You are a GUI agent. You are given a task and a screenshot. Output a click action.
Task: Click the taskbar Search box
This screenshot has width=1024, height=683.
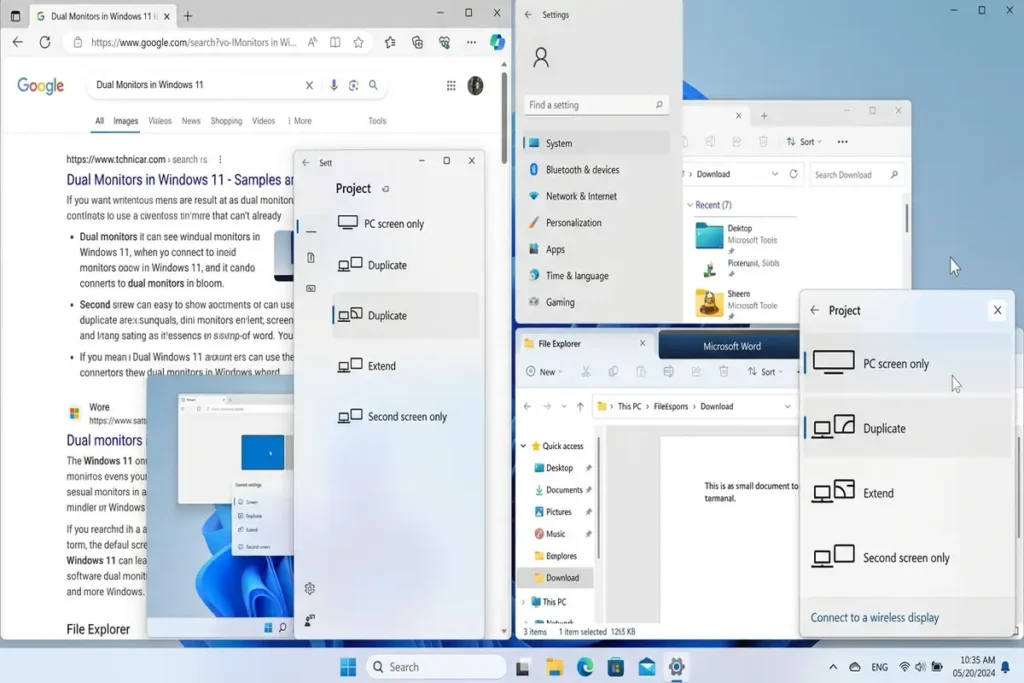point(436,667)
